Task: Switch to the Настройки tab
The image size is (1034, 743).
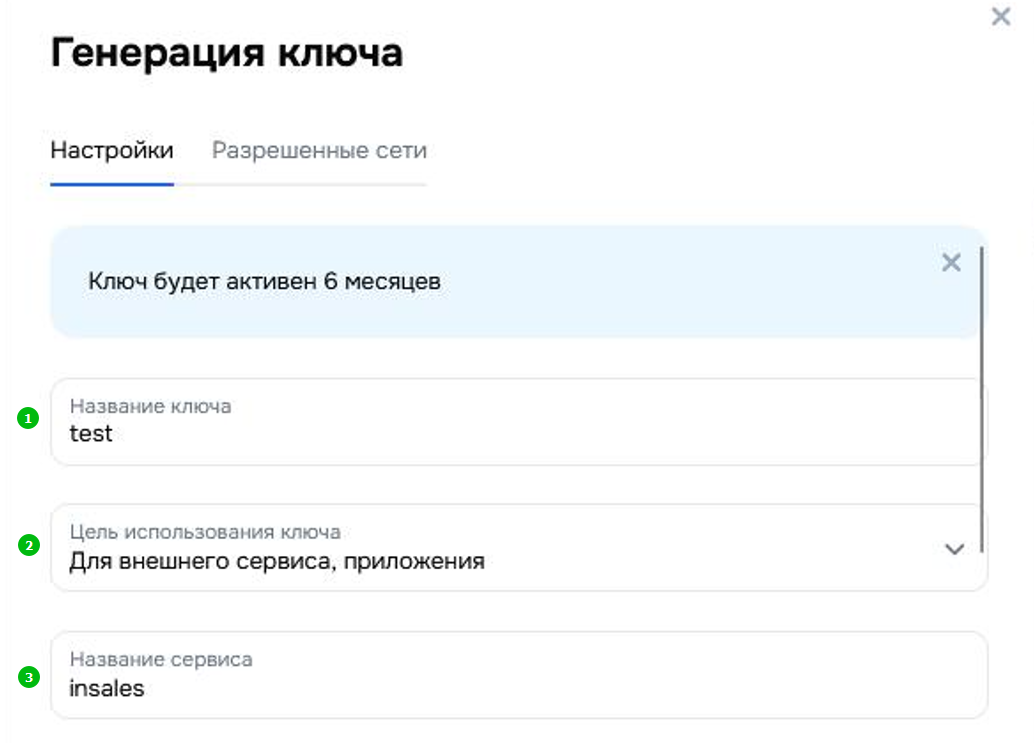Action: click(112, 151)
